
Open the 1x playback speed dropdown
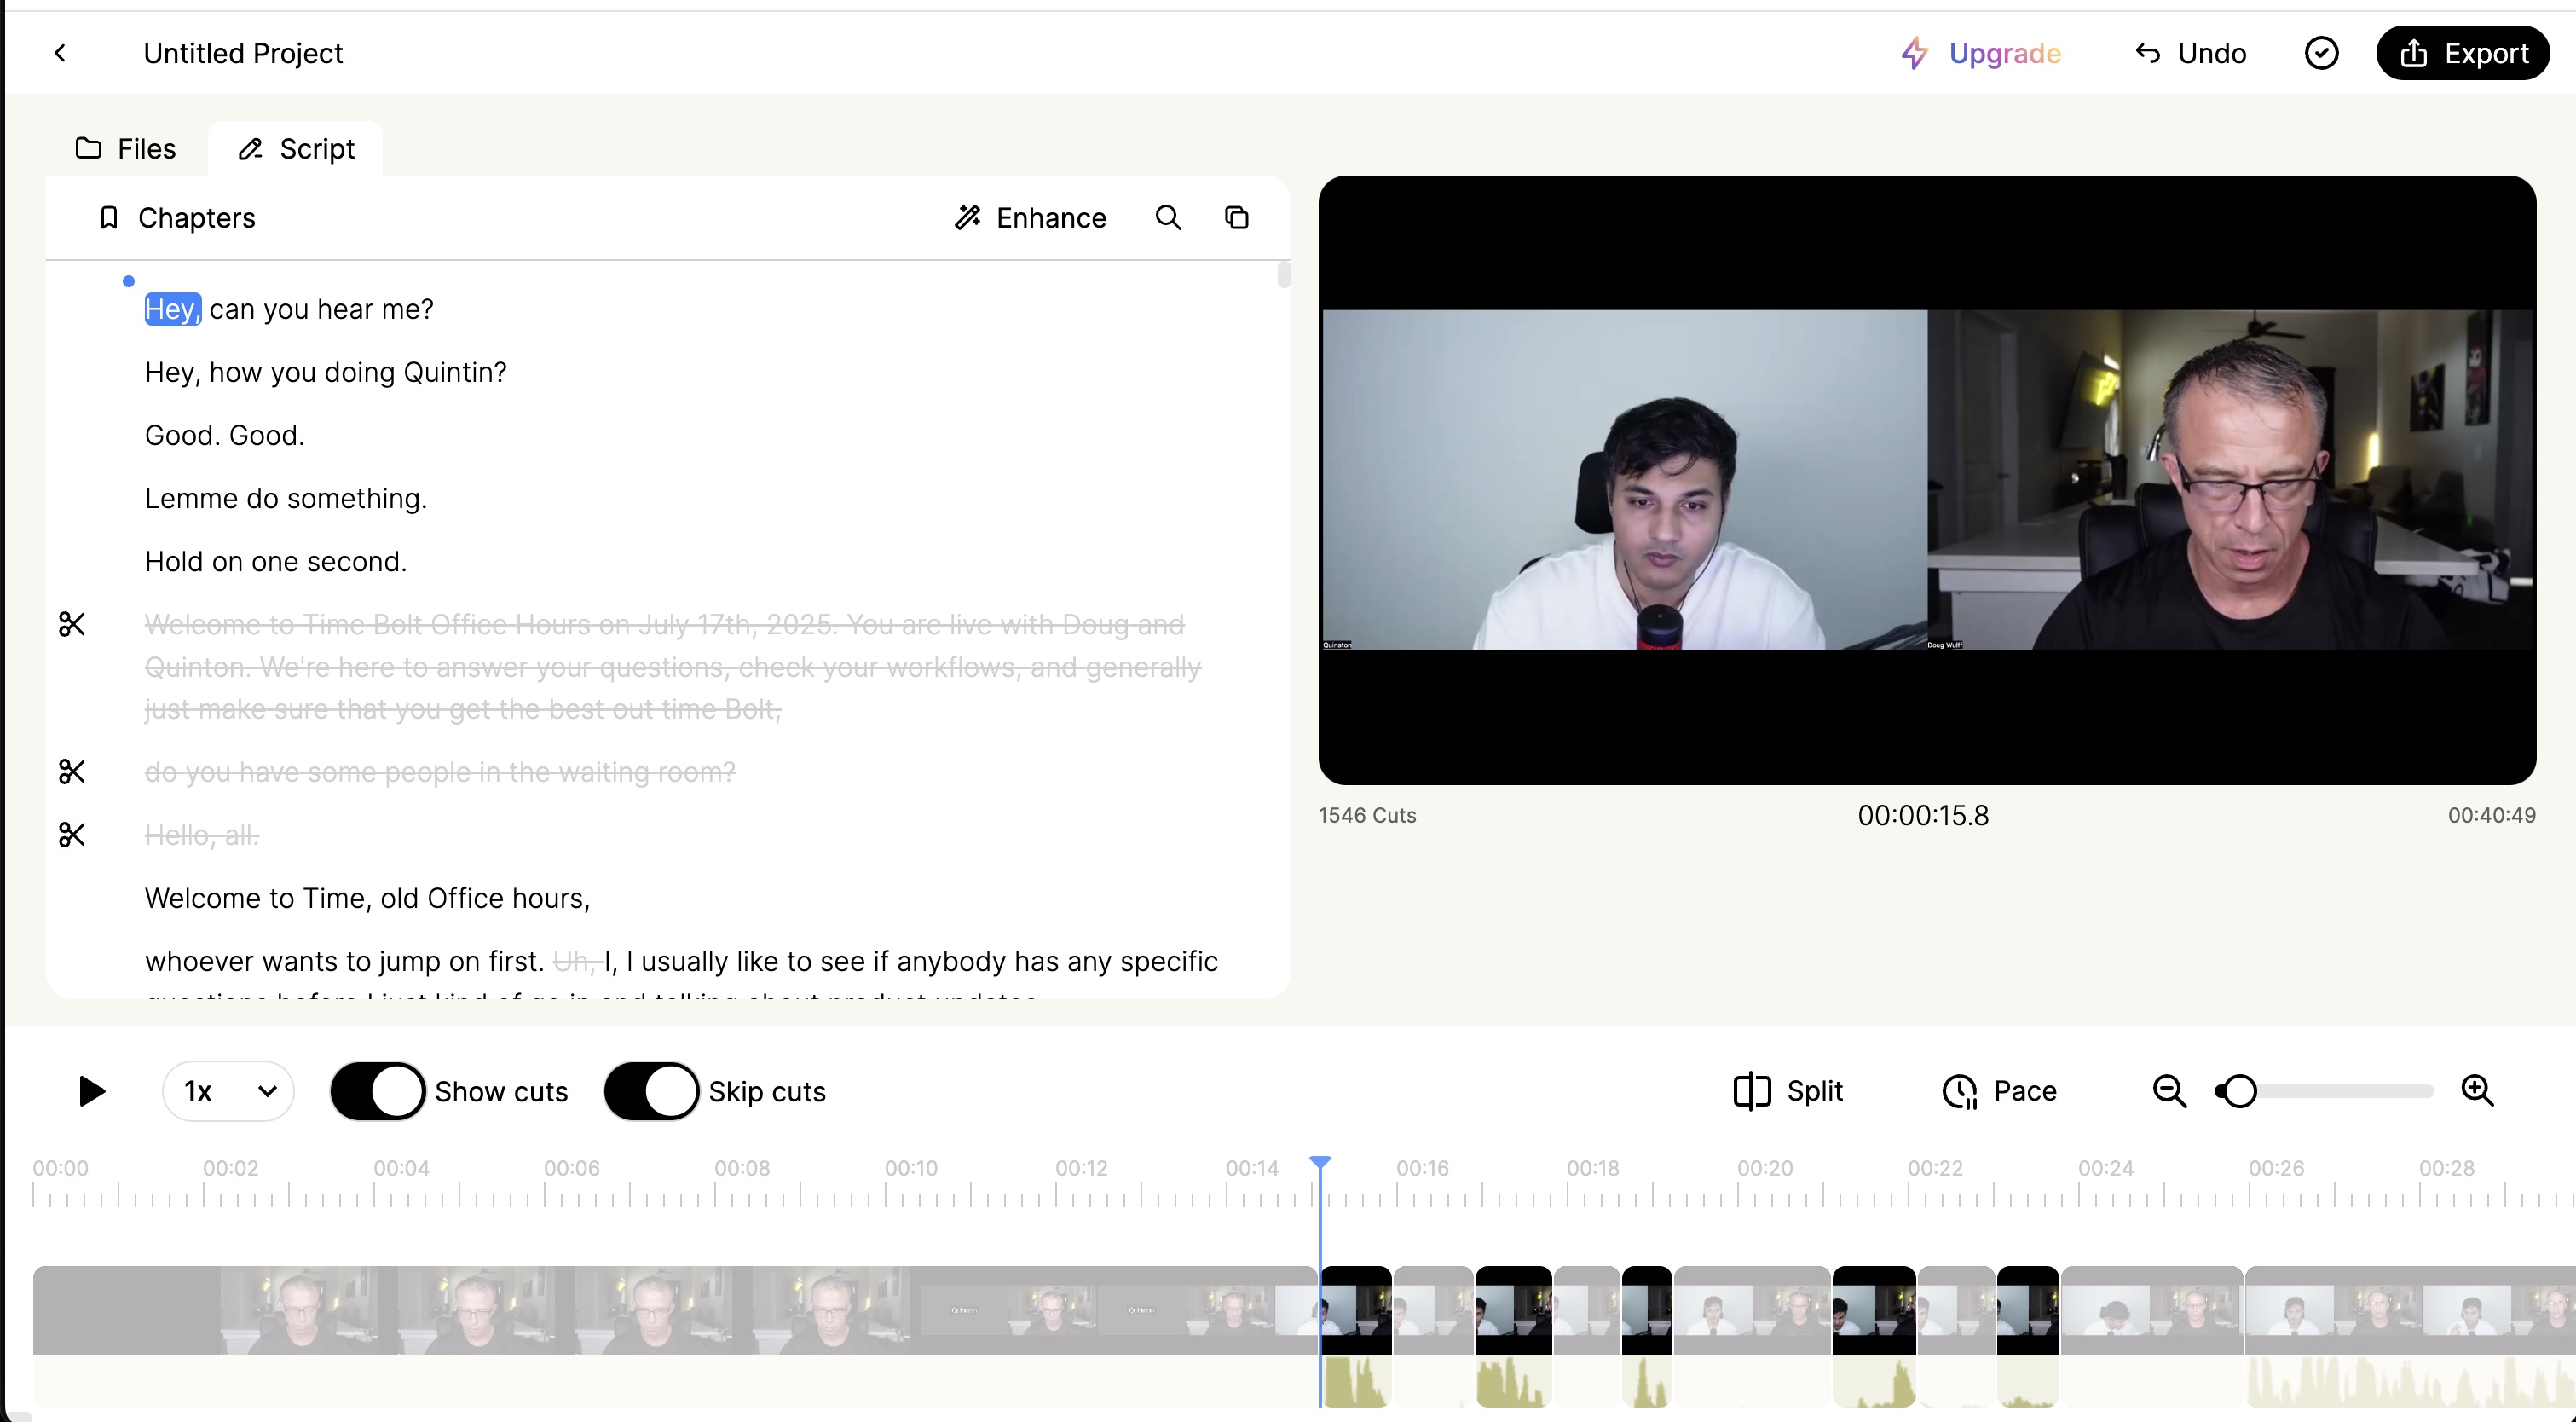[x=228, y=1091]
